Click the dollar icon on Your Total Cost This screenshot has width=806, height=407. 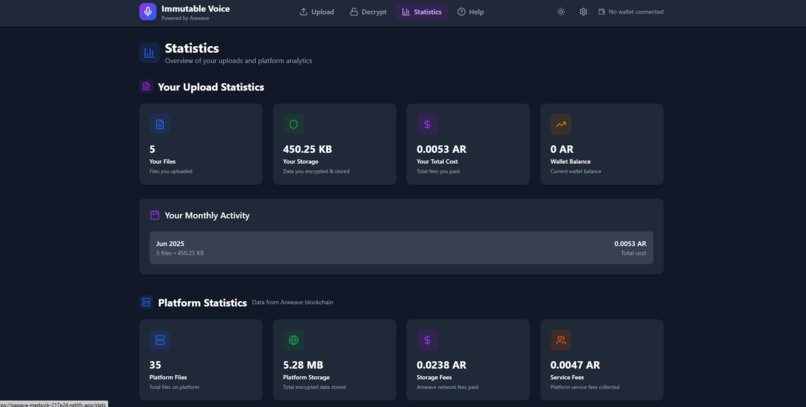click(x=427, y=124)
